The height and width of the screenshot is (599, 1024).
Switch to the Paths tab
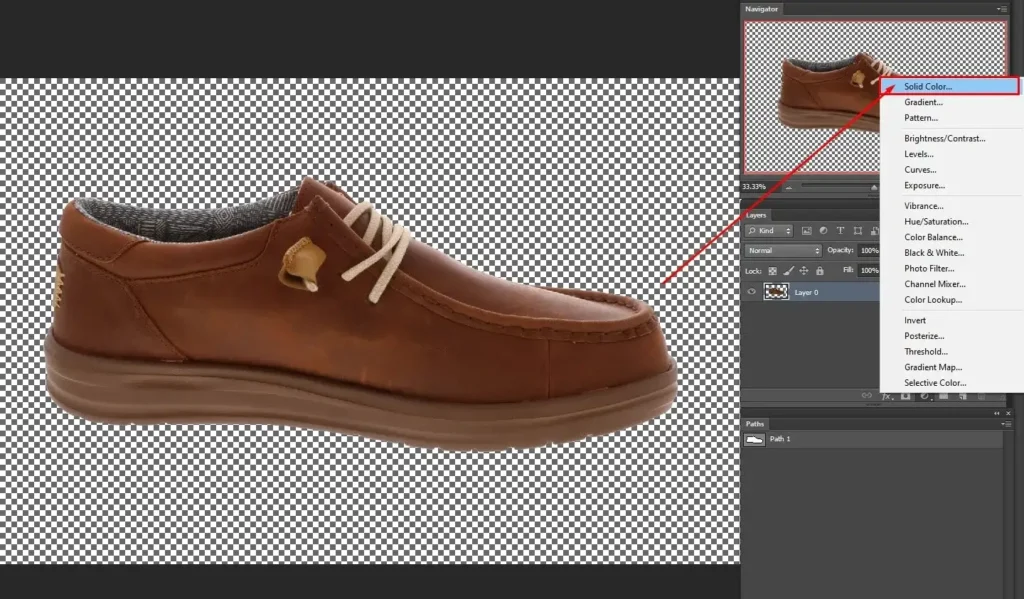[x=755, y=424]
